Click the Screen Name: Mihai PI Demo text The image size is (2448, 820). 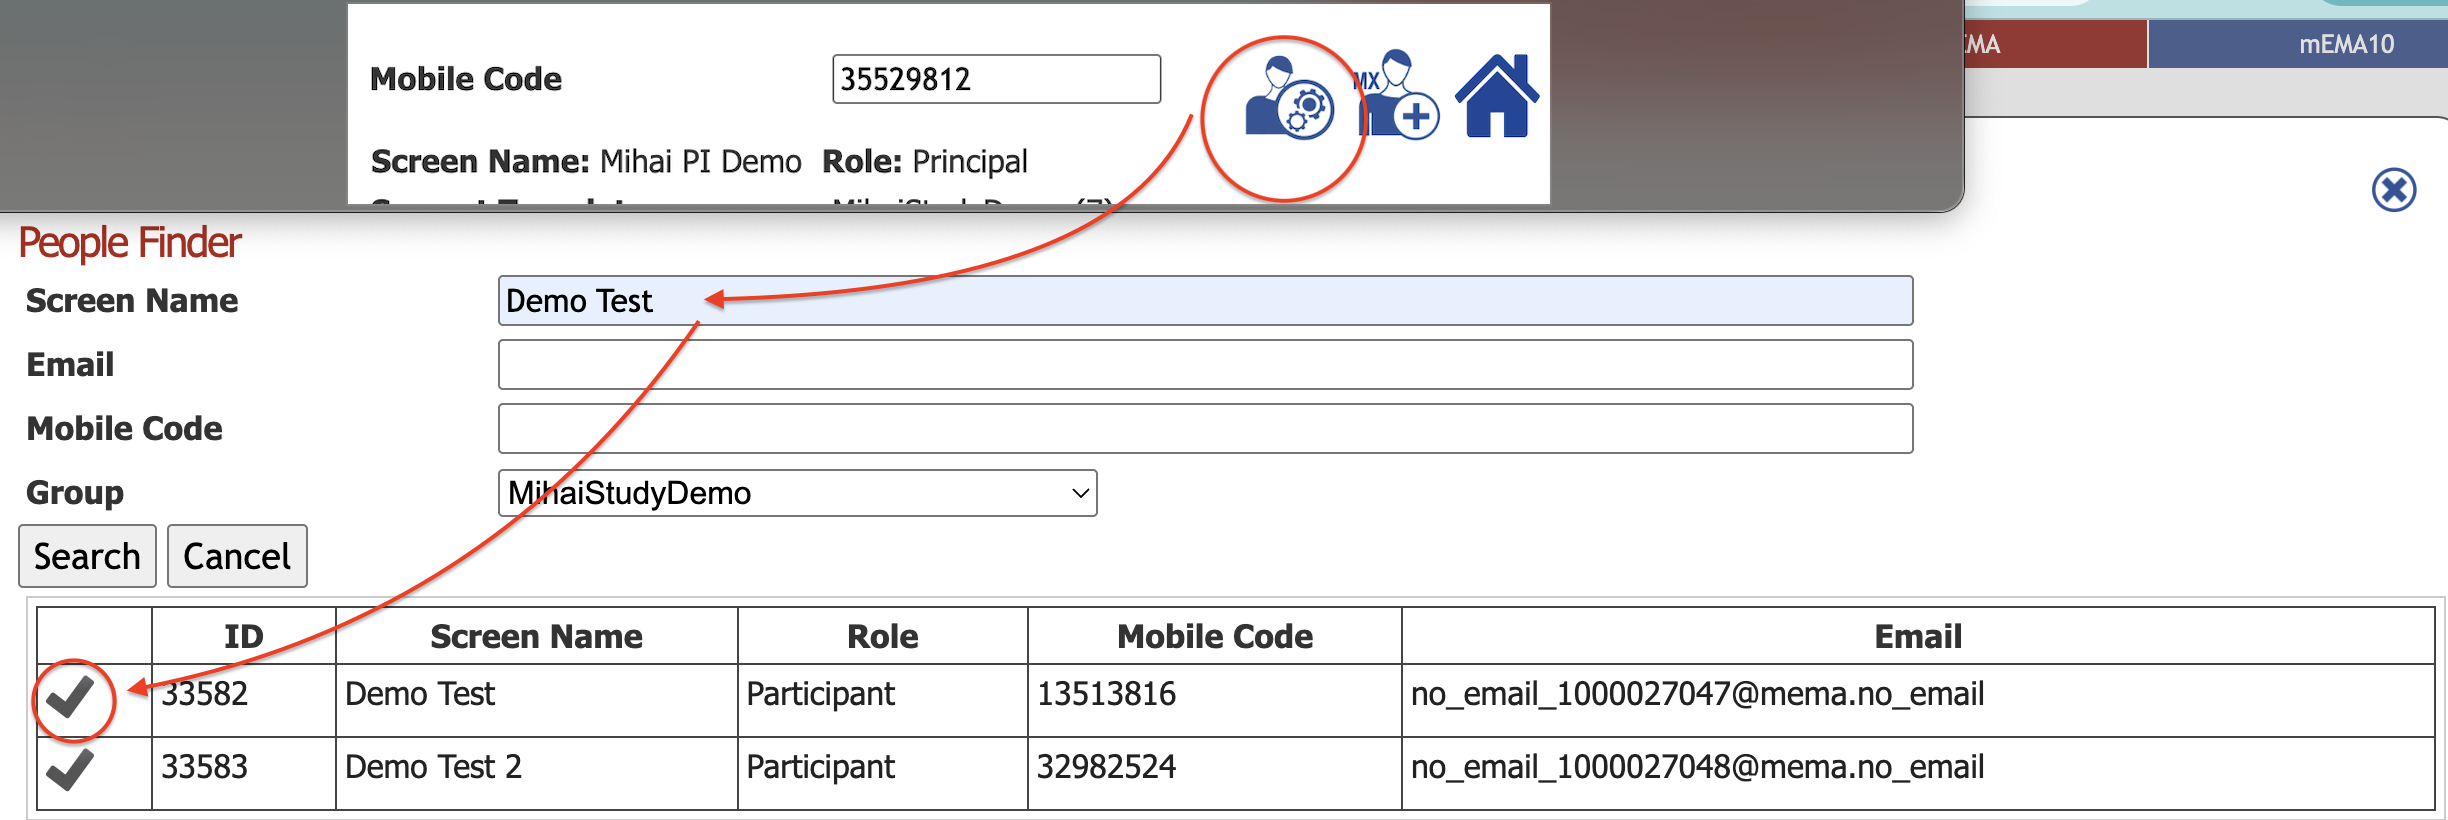(x=586, y=162)
